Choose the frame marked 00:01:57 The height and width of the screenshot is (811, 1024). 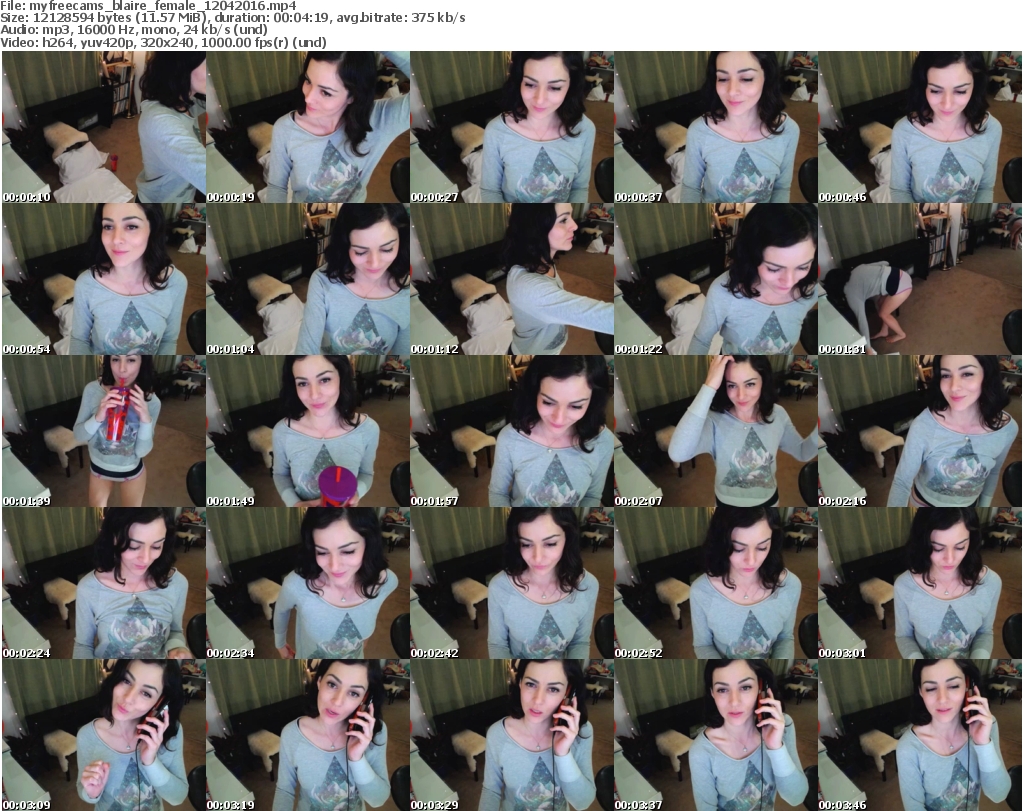coord(512,432)
